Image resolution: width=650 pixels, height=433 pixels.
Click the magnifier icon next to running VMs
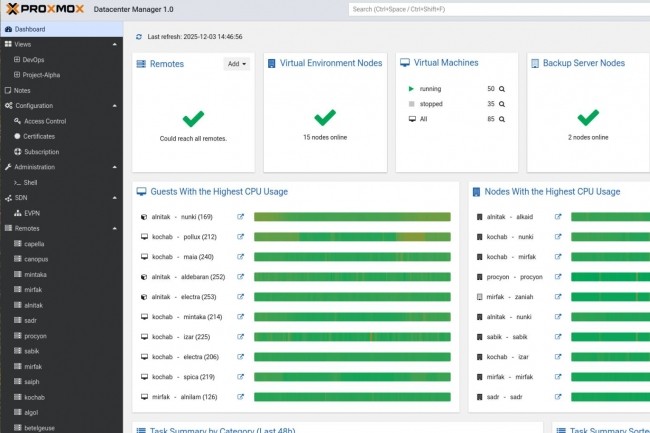pos(502,89)
